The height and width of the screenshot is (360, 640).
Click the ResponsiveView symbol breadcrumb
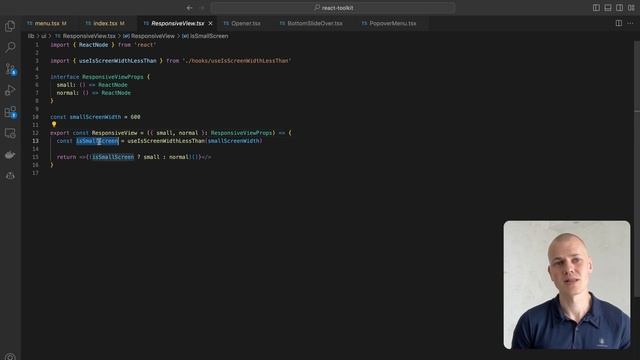[x=153, y=36]
